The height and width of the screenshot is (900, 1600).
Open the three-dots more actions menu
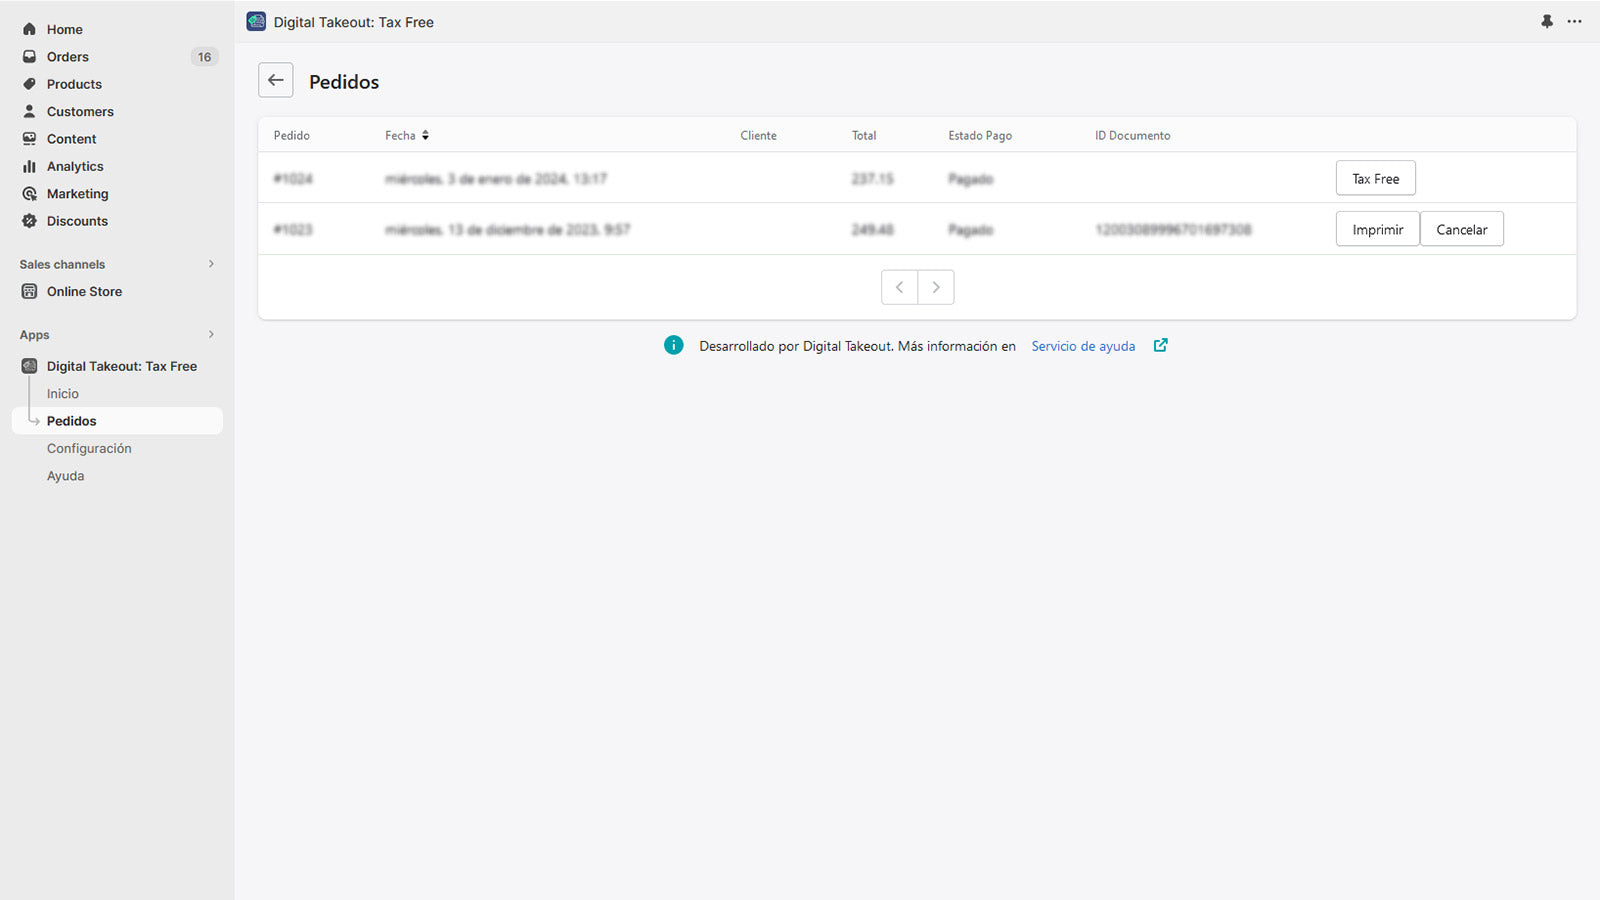pos(1575,21)
